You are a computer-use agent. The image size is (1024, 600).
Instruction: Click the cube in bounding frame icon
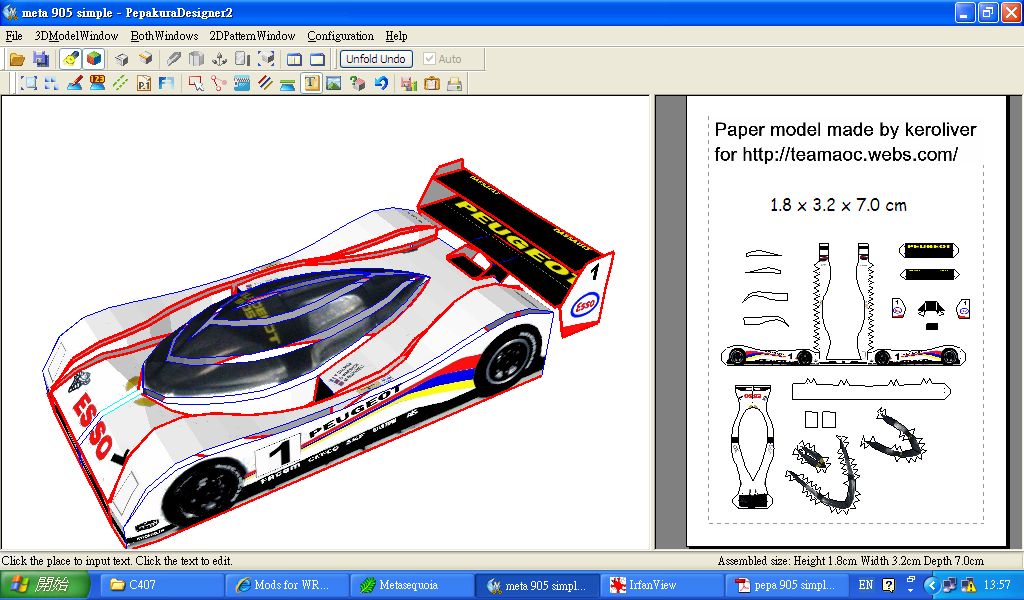266,59
